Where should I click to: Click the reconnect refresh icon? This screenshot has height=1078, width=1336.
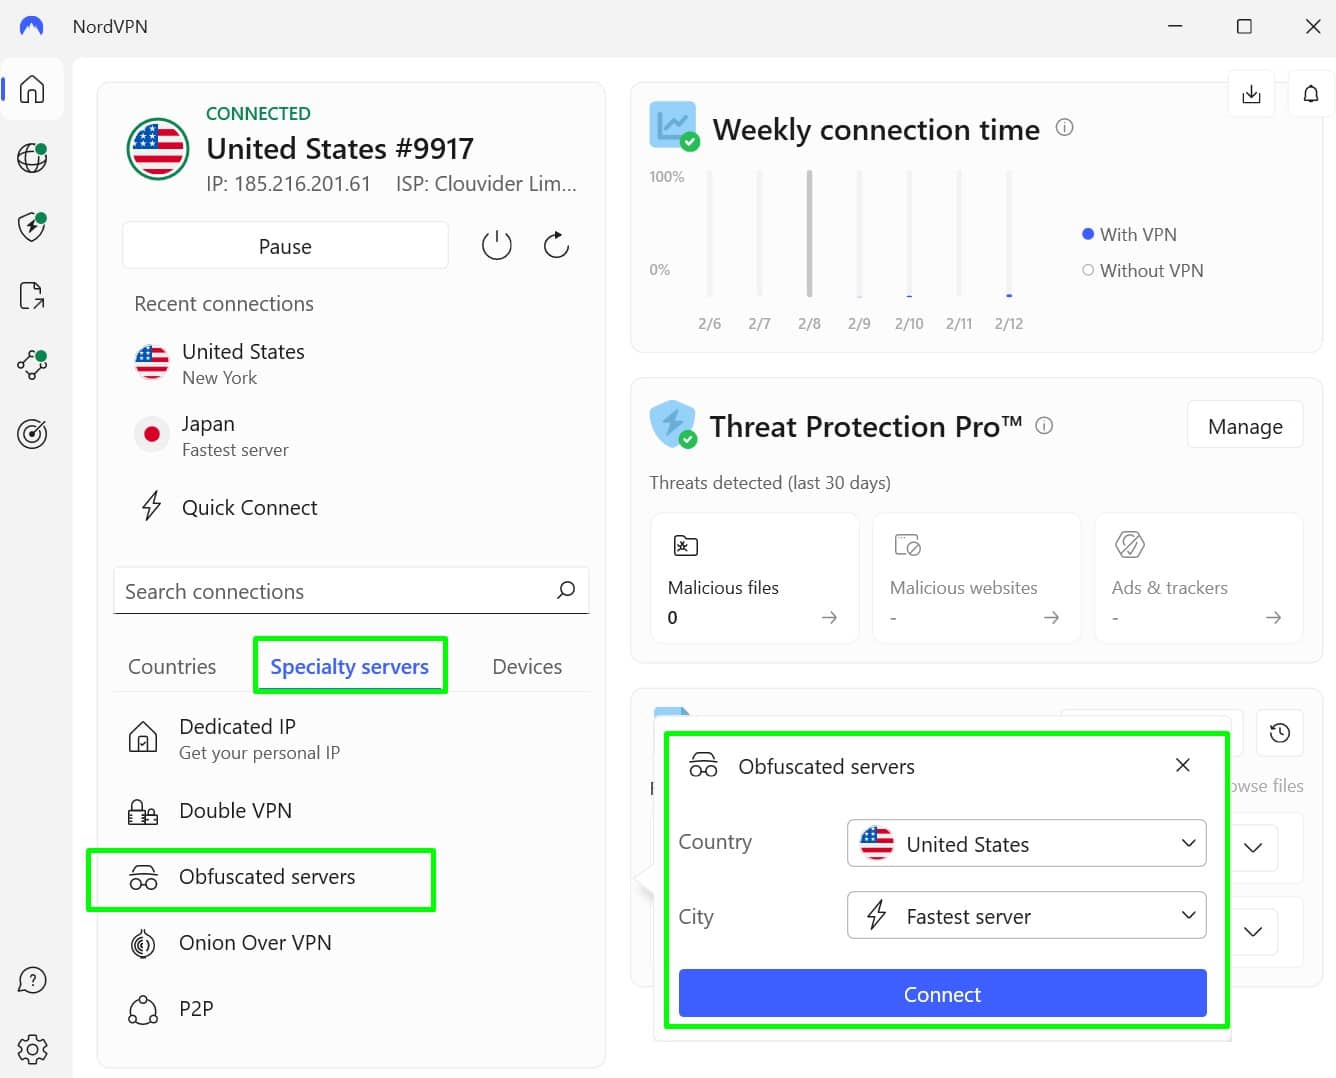556,245
